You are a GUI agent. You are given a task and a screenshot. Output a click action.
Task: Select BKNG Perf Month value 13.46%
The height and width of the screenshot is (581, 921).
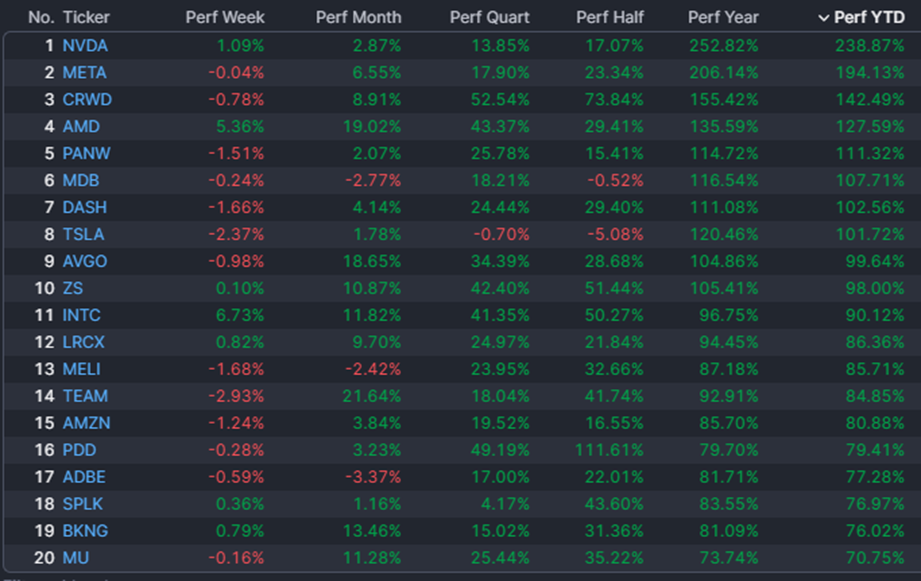pos(372,531)
